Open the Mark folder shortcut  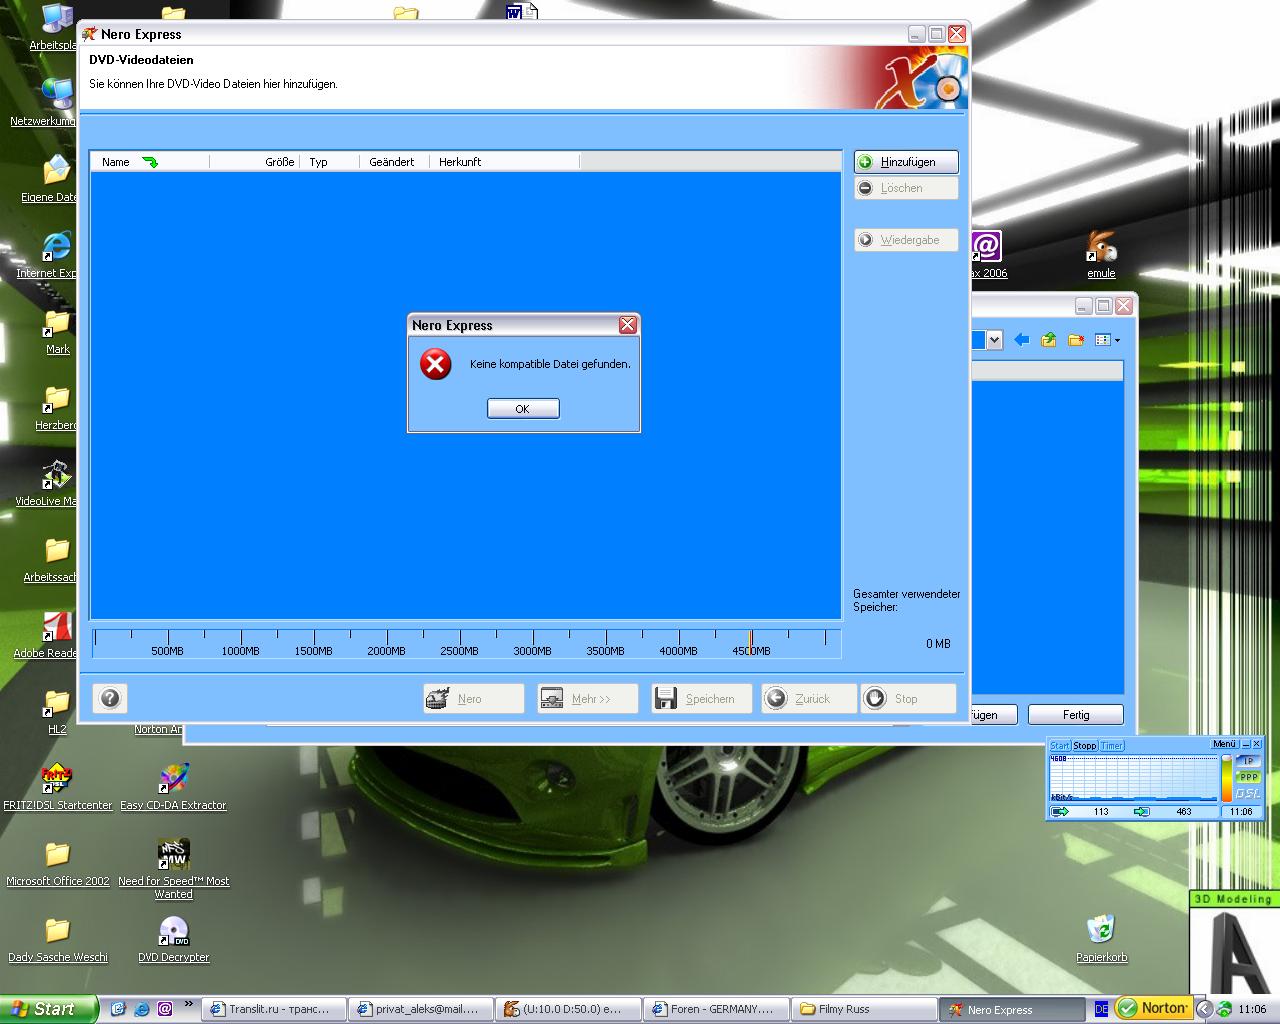(58, 331)
